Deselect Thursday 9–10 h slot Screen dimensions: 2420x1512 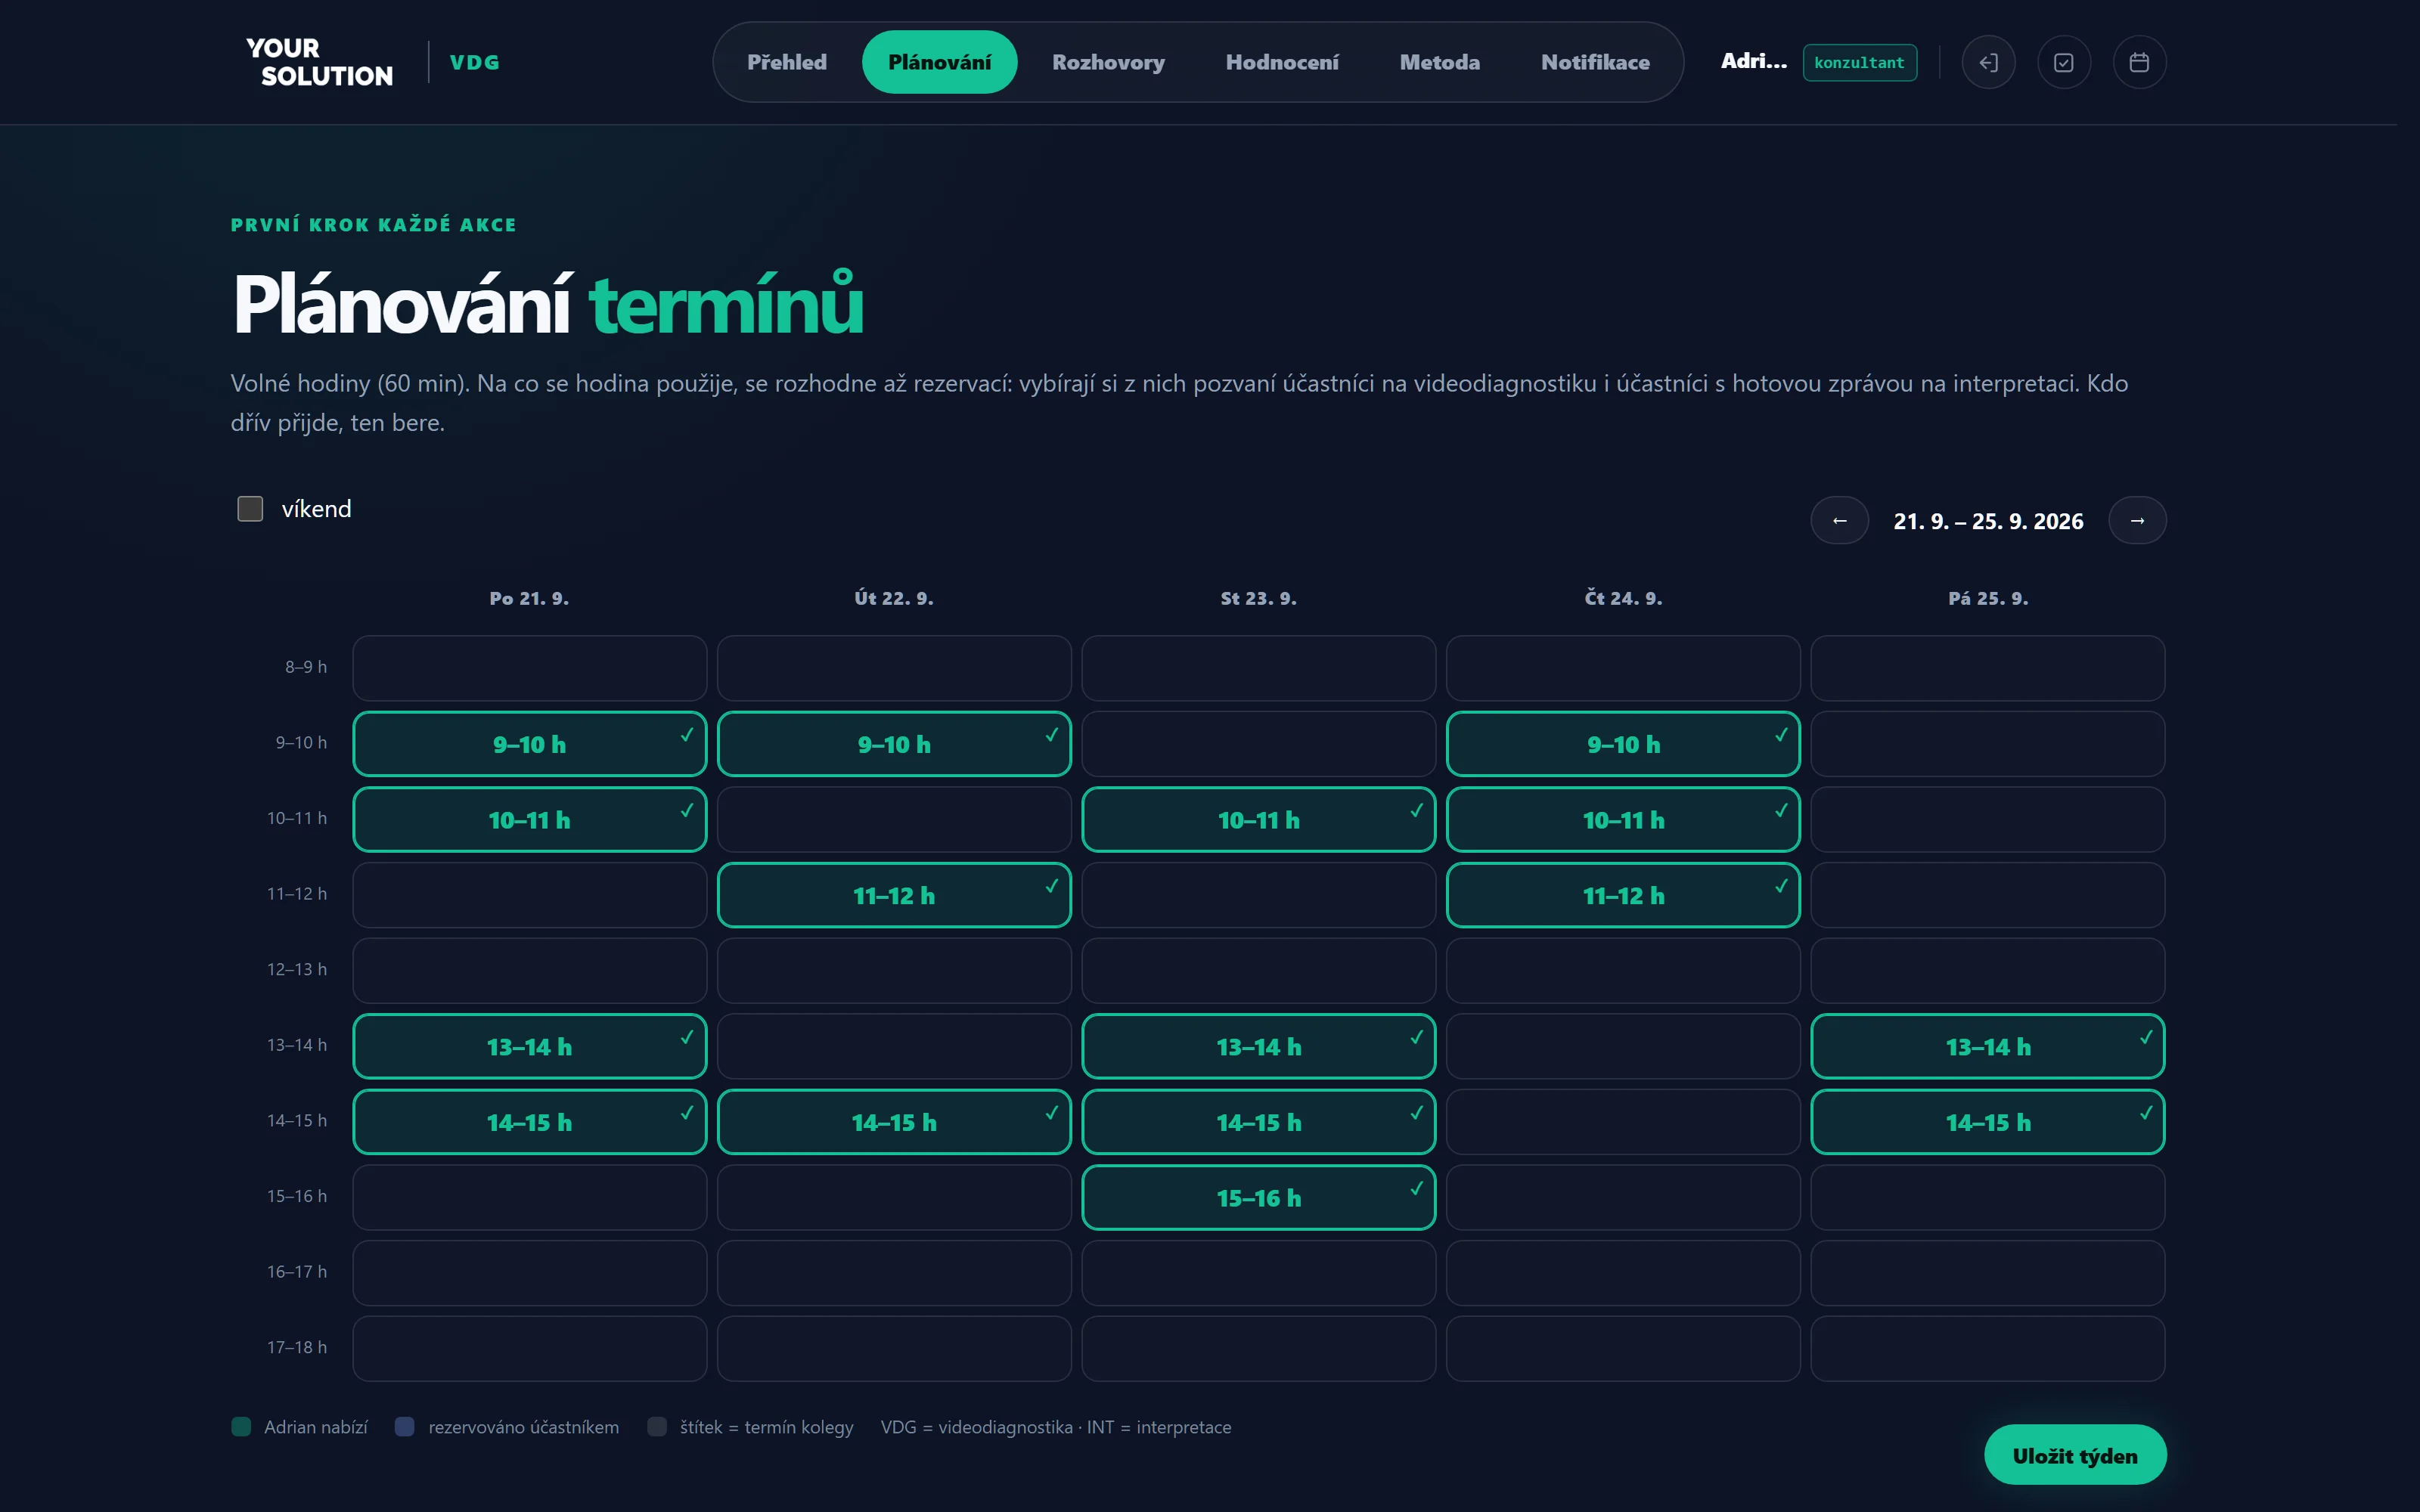(1623, 744)
